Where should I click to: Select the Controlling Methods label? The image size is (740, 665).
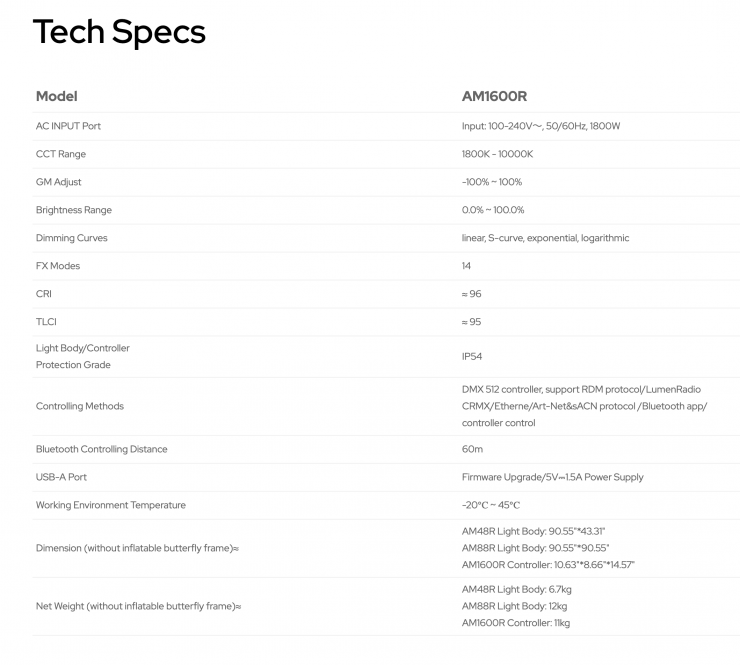[x=80, y=406]
